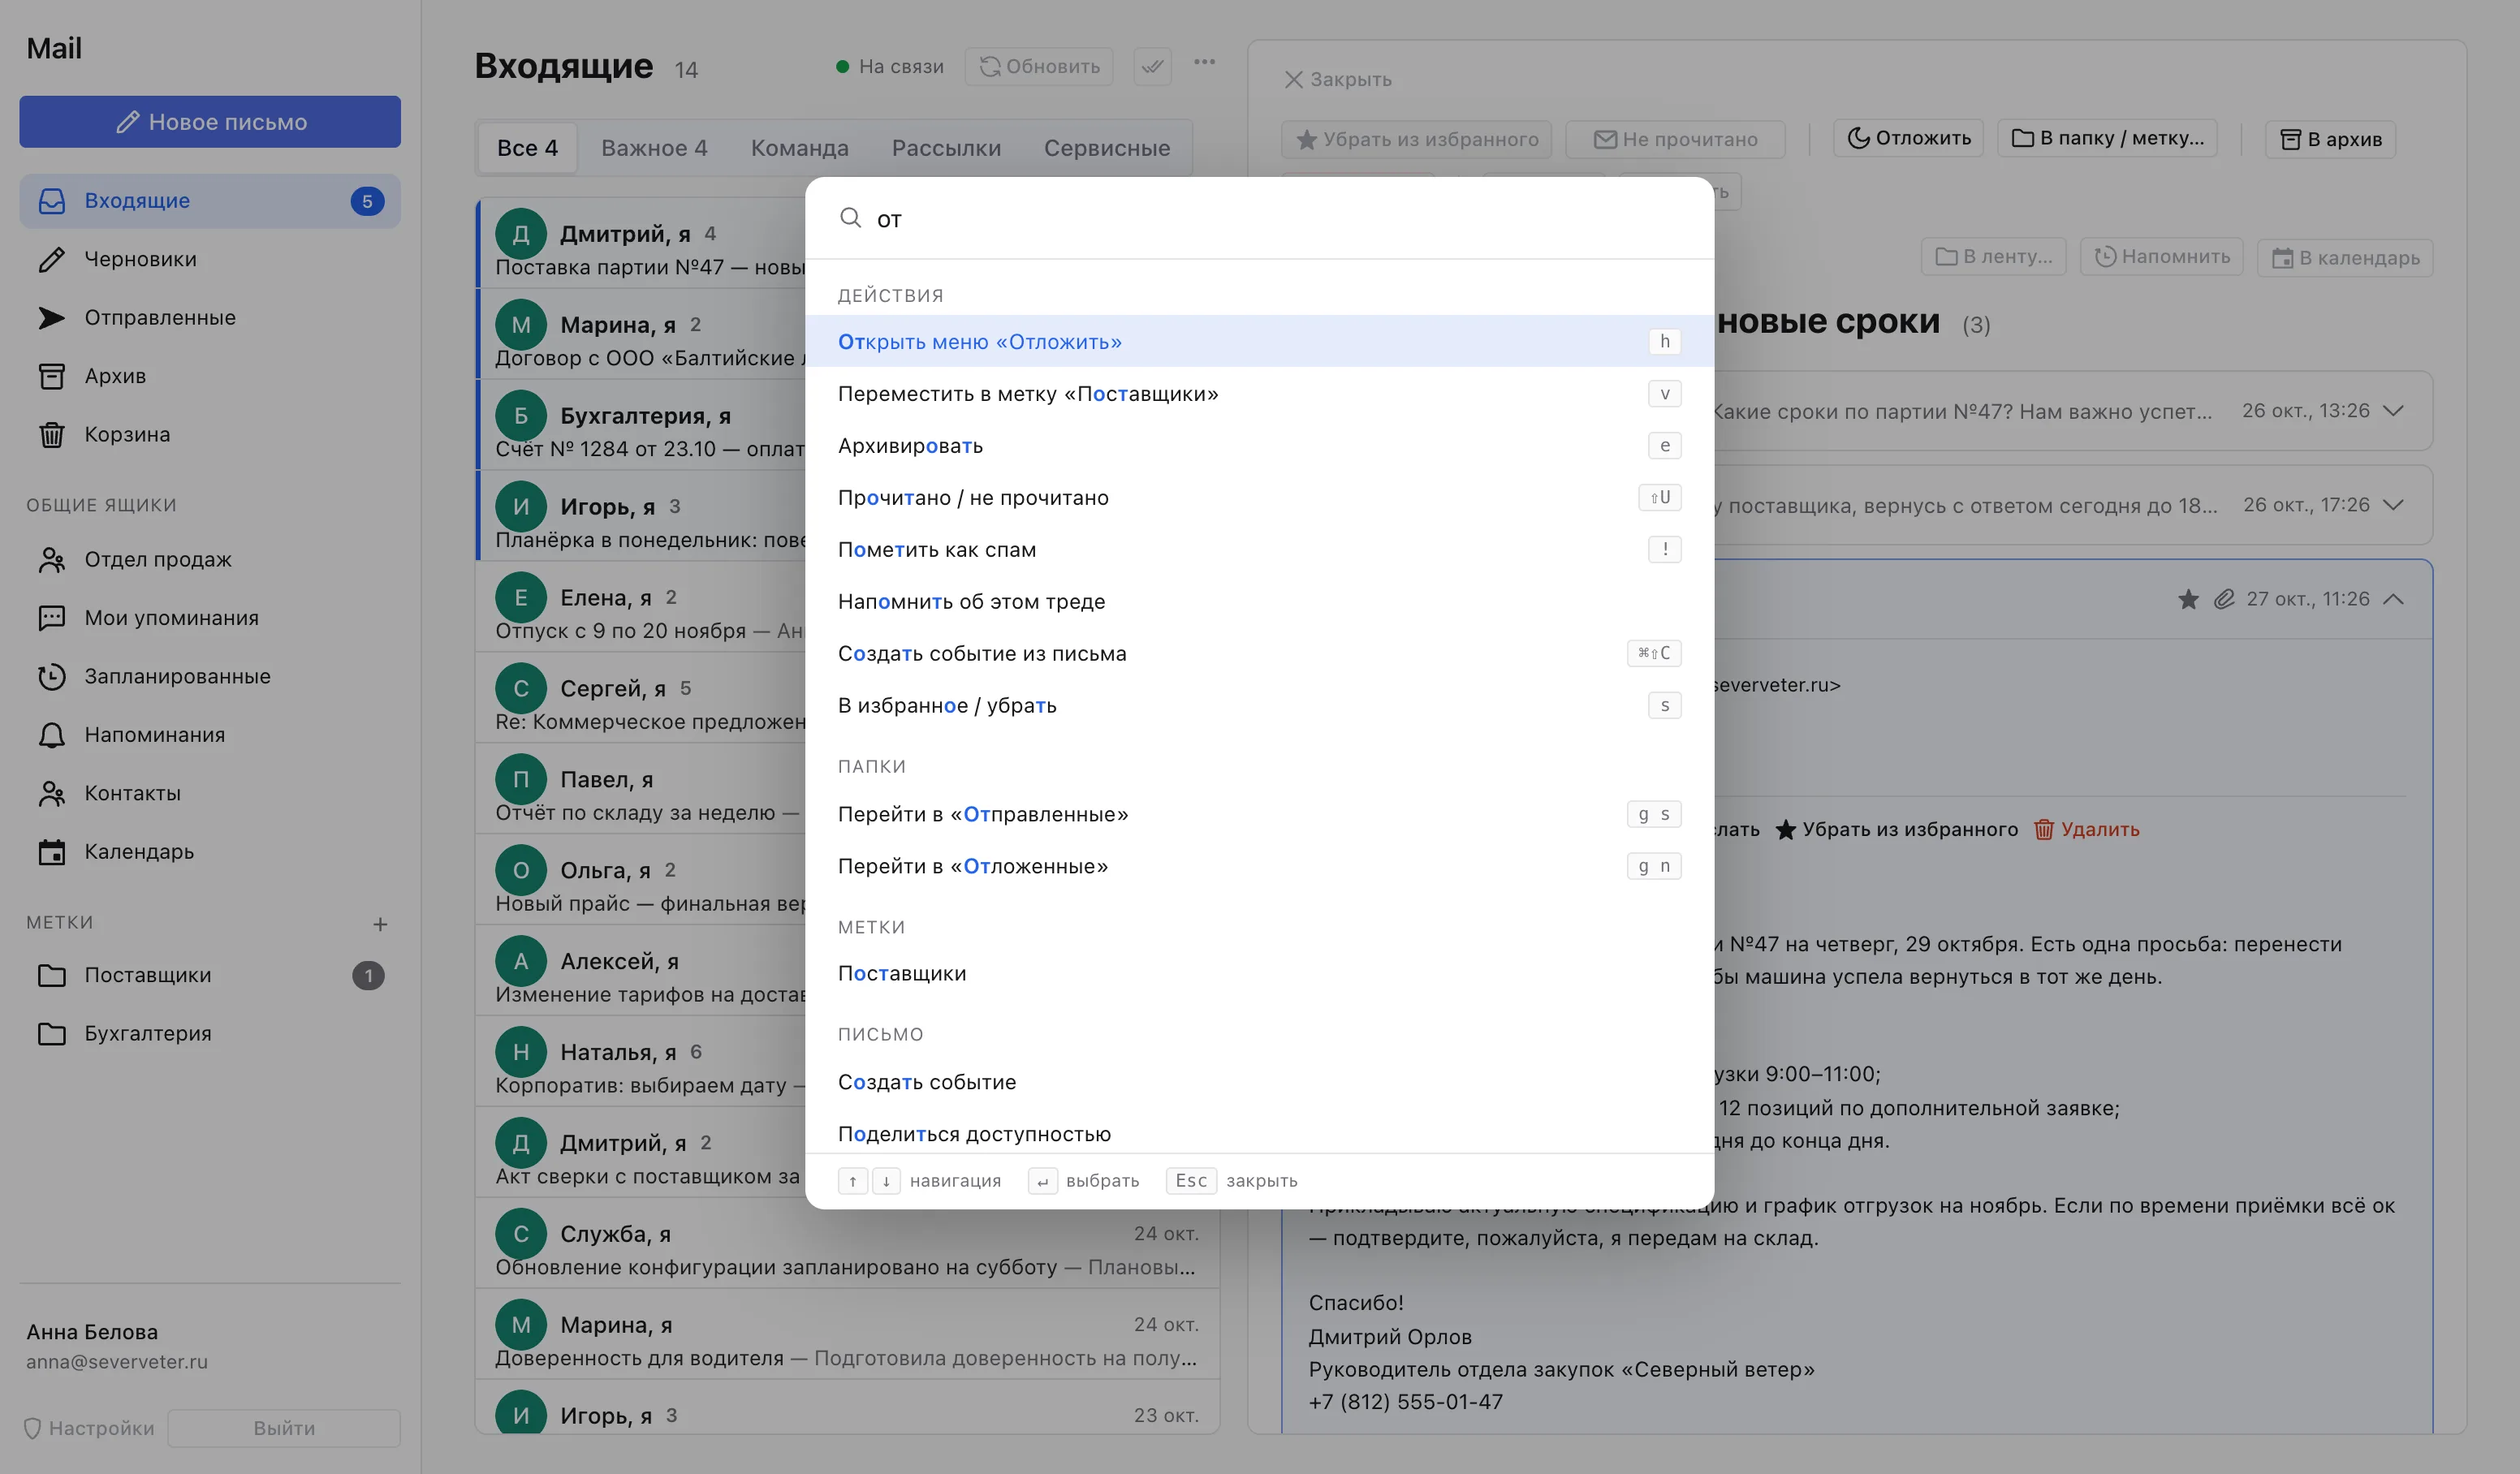Collapse the message dated 27 окт., 11:26
The width and height of the screenshot is (2520, 1474).
point(2393,599)
